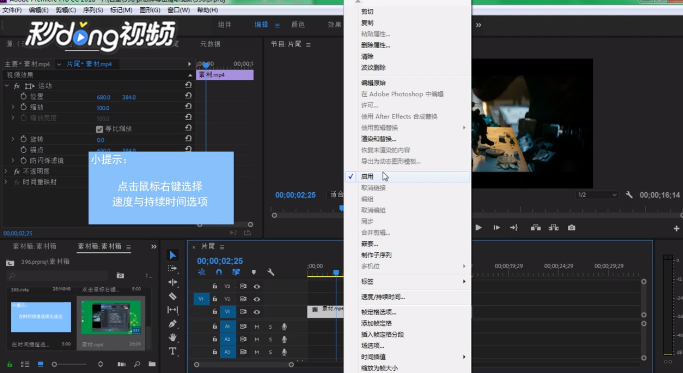Viewport: 683px width, 373px height.
Task: Click Step Forward one frame button
Action: tap(497, 227)
